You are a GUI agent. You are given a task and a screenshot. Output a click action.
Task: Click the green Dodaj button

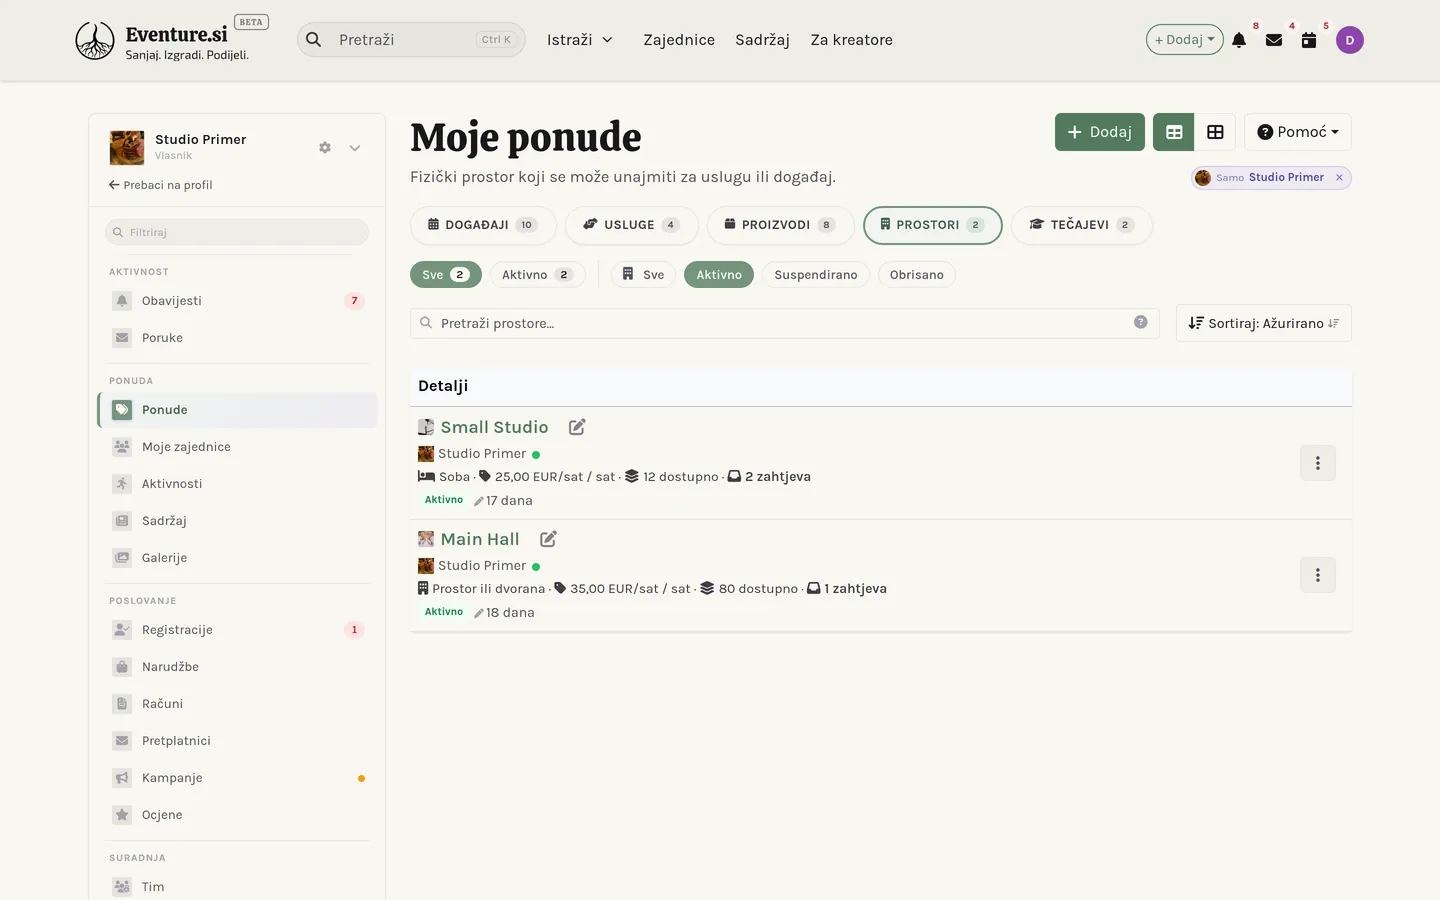[1100, 132]
